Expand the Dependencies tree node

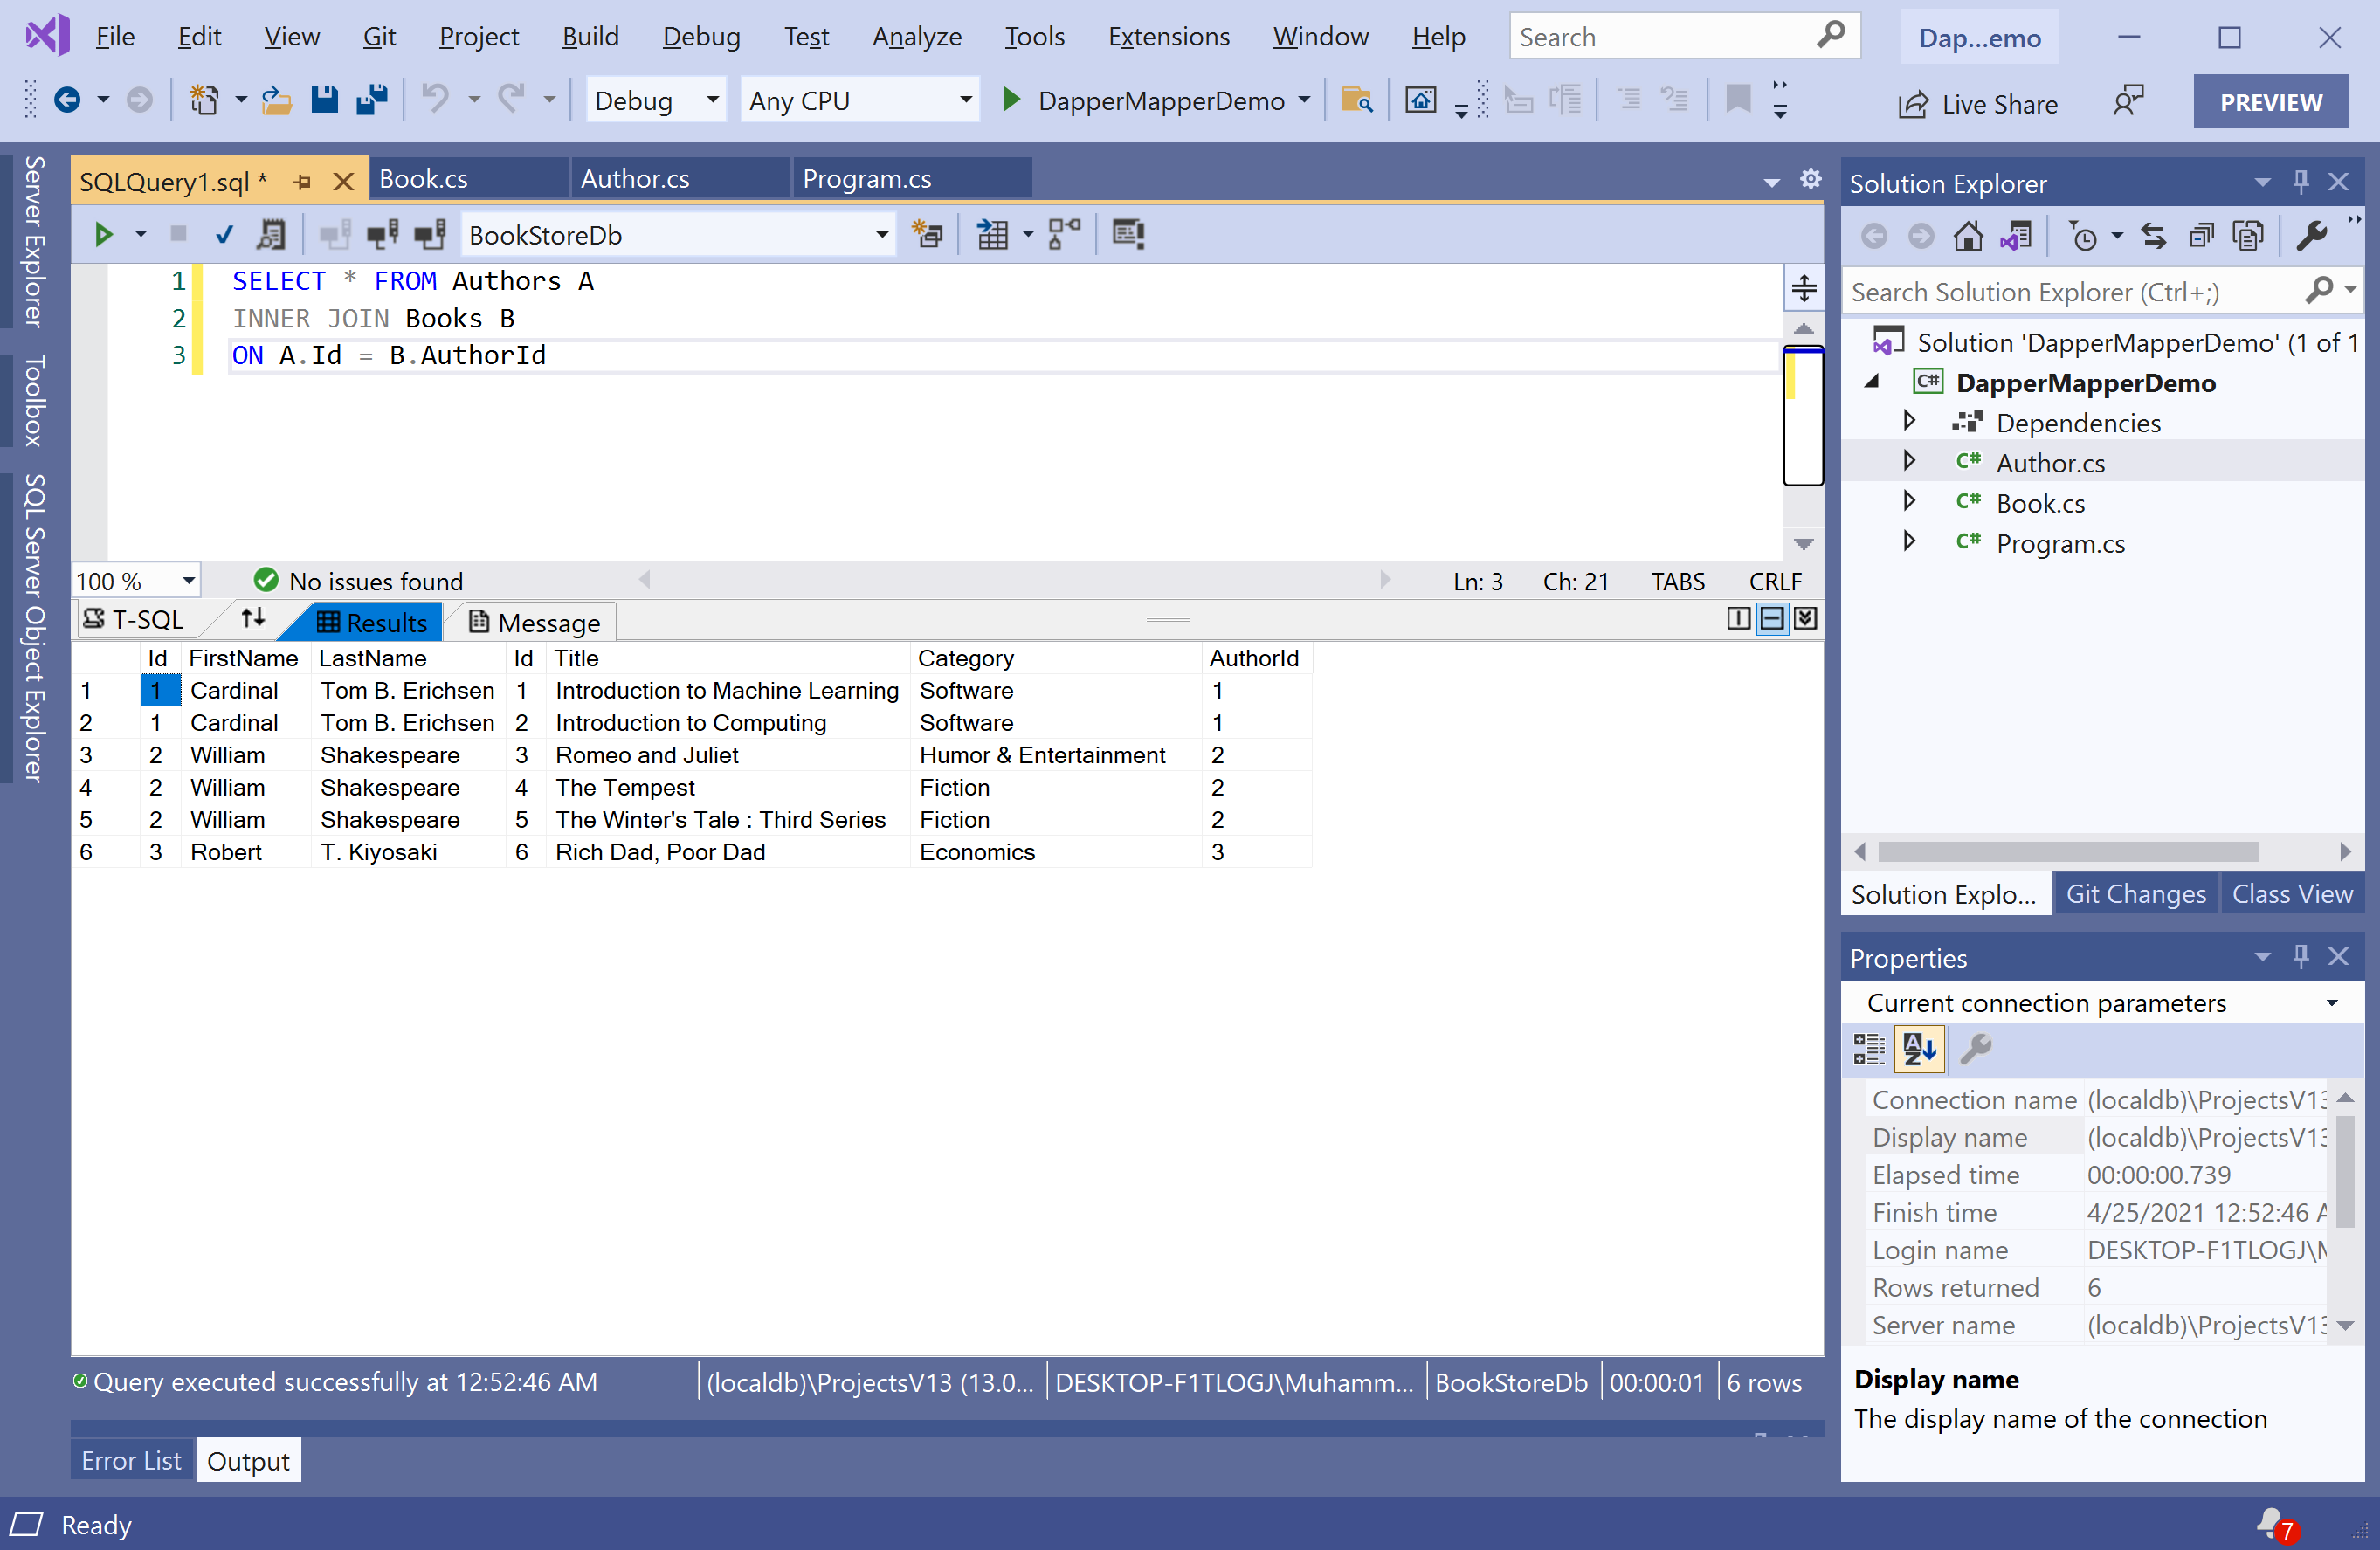tap(1908, 422)
